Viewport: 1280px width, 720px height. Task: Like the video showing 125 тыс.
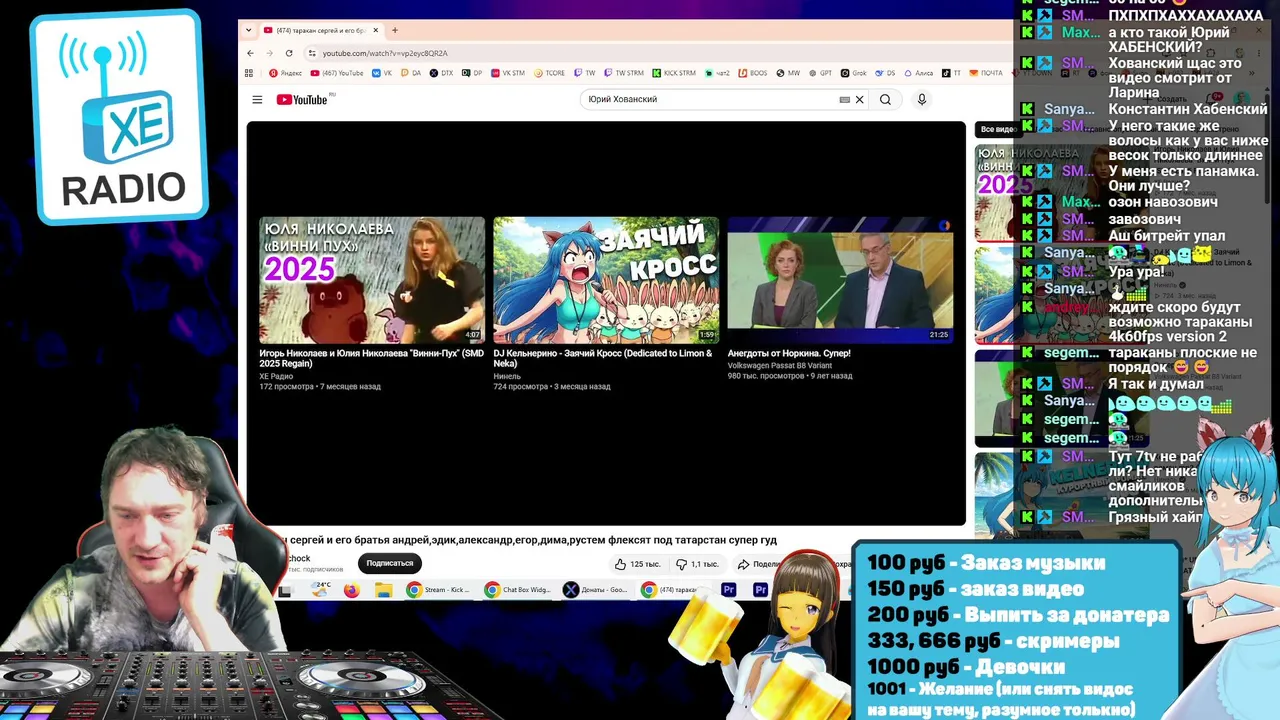pos(638,564)
